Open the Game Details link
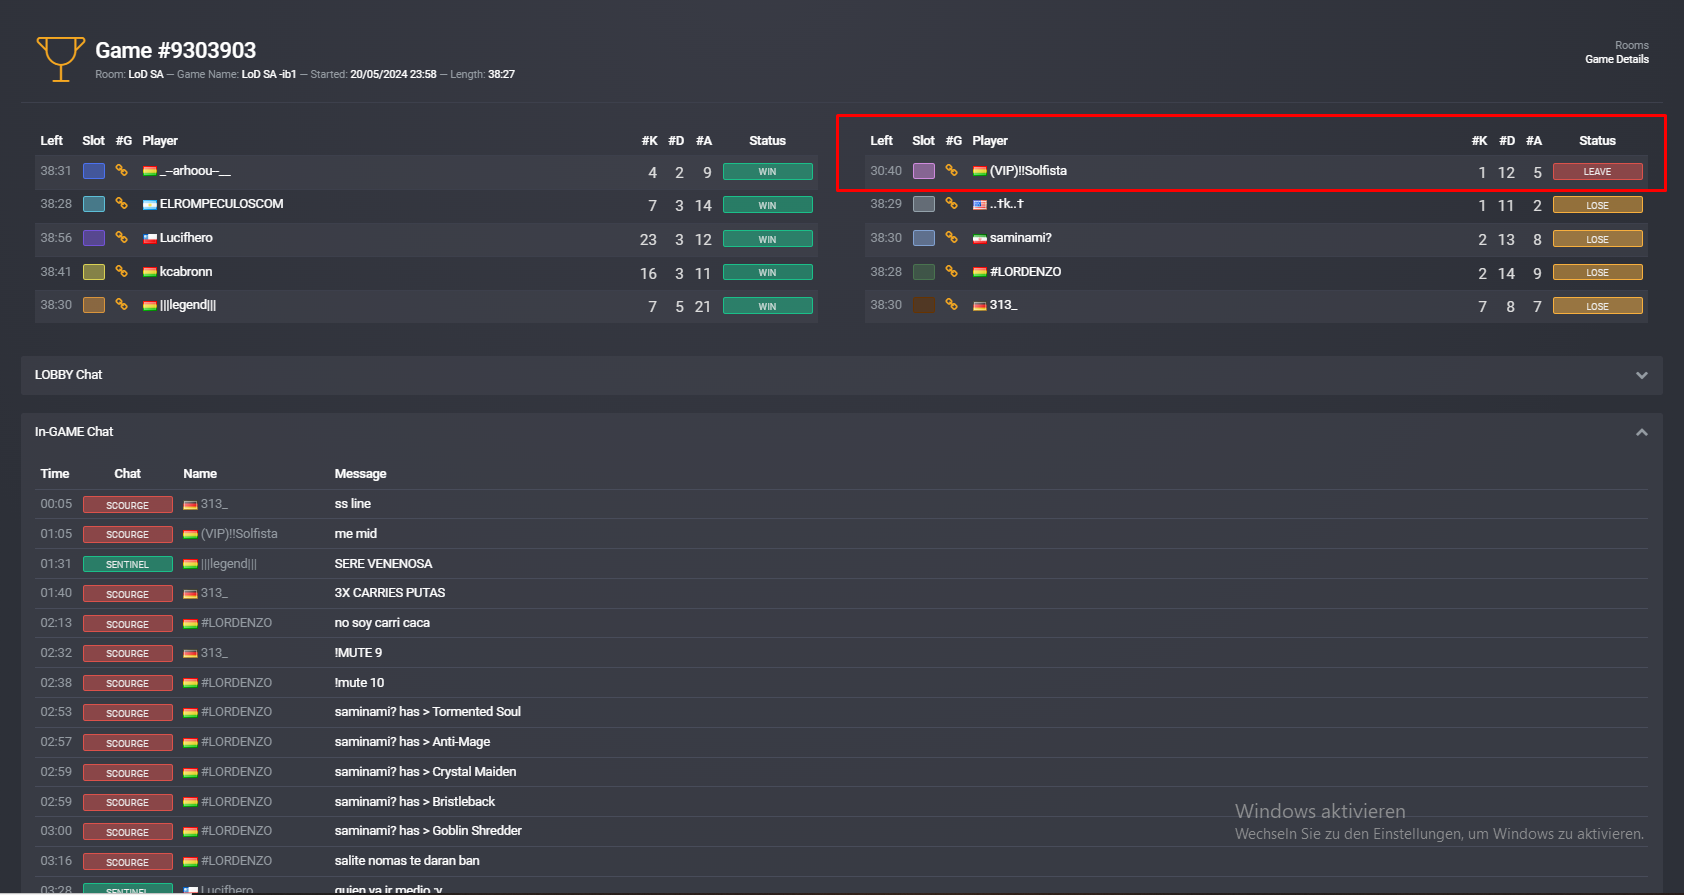Viewport: 1684px width, 895px height. click(1616, 59)
